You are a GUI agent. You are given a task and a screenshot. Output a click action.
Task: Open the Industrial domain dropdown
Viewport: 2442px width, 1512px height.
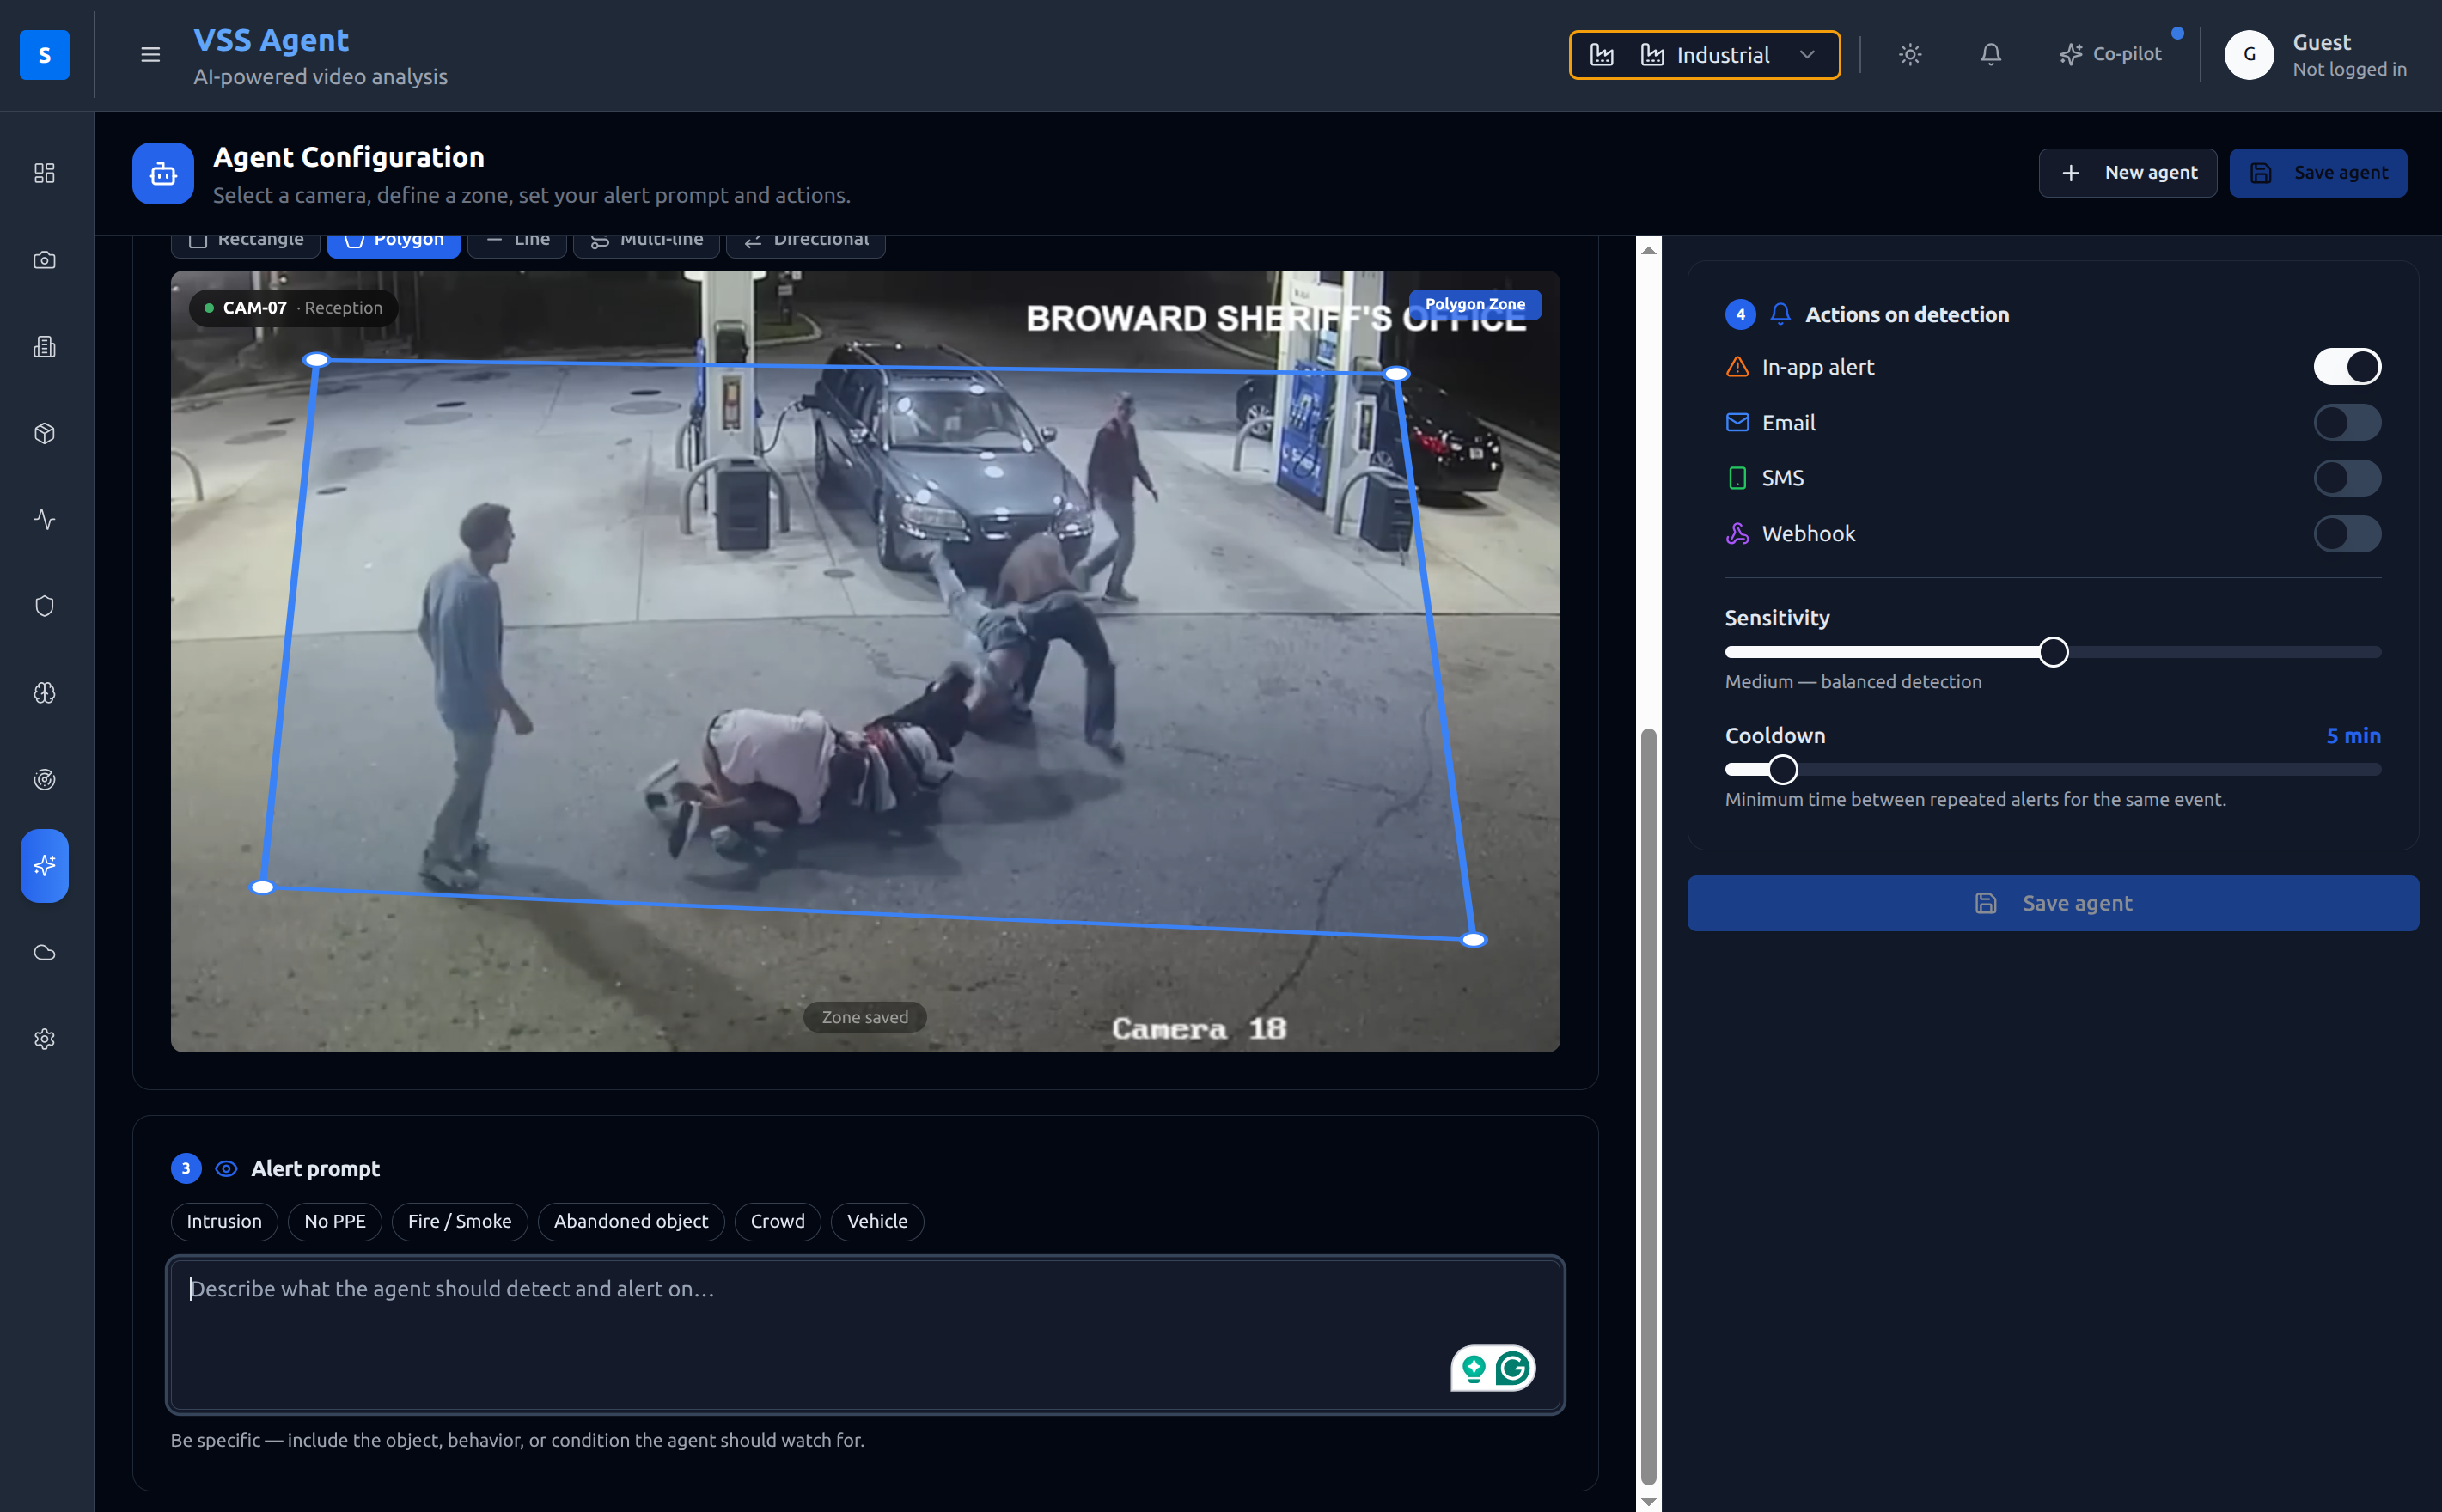pyautogui.click(x=1704, y=54)
